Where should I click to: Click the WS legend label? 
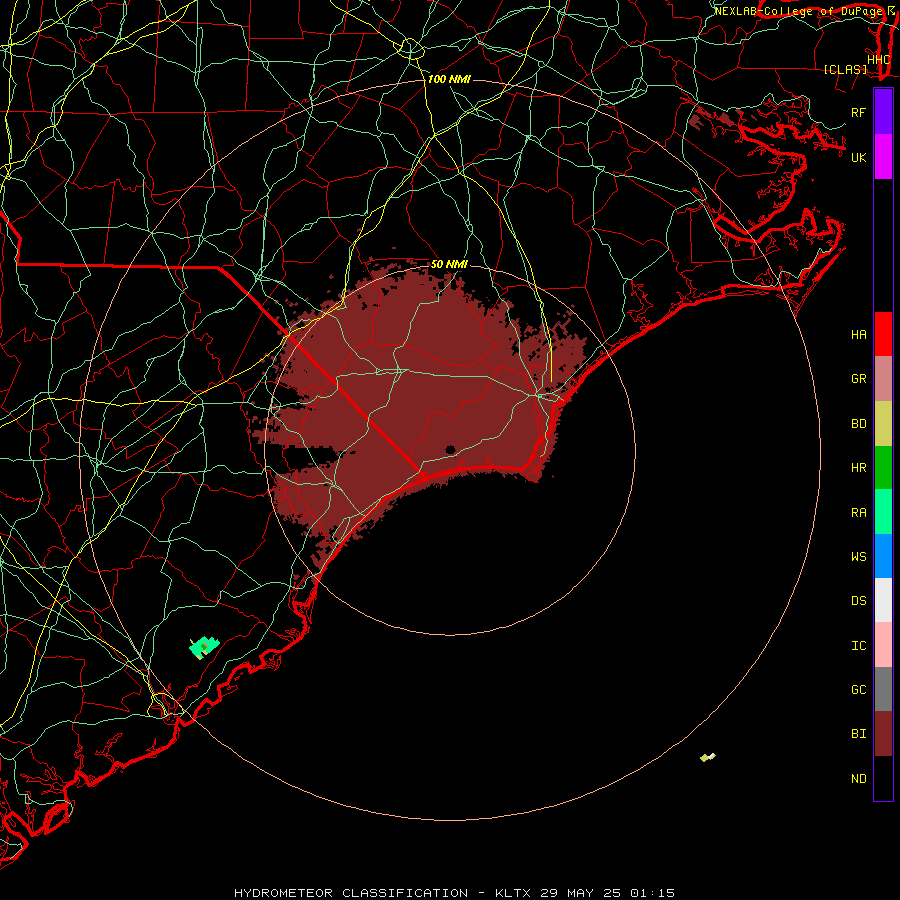coord(859,557)
